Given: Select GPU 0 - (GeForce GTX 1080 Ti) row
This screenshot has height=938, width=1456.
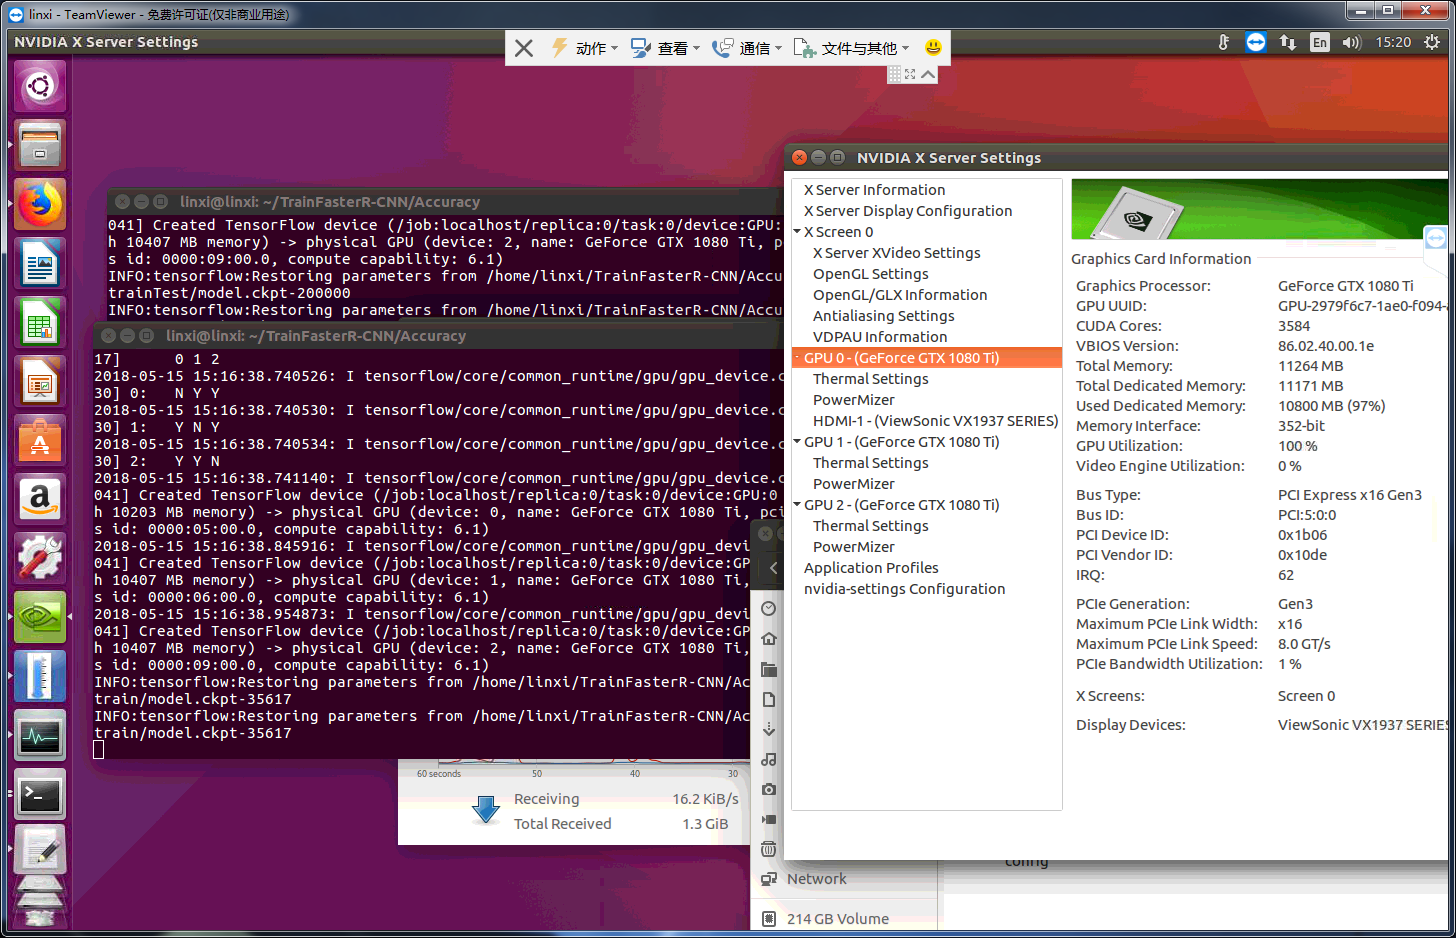Looking at the screenshot, I should [926, 358].
